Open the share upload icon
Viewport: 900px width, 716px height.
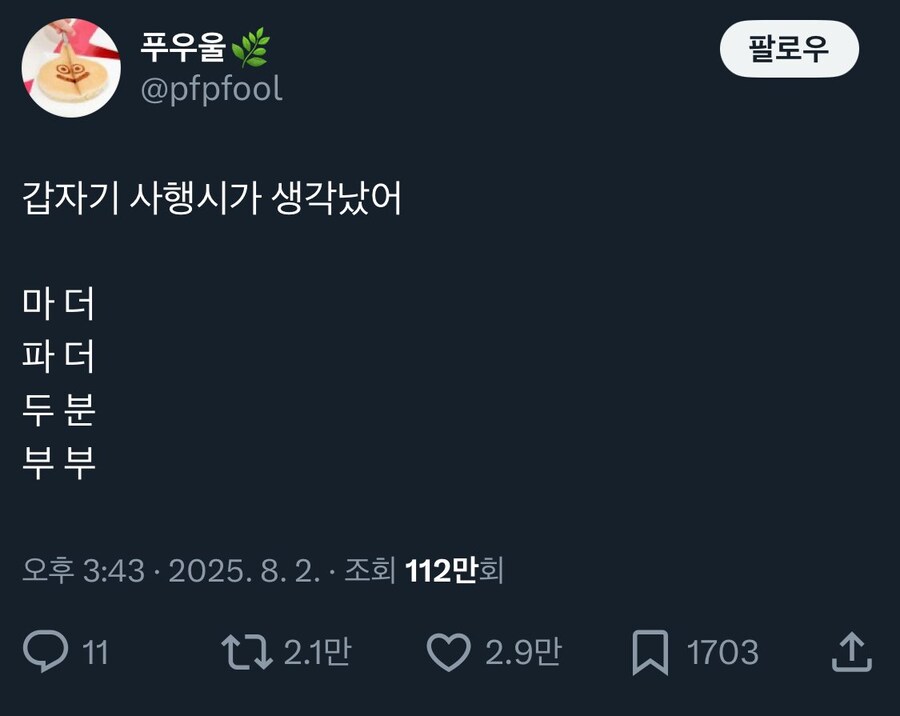click(852, 653)
